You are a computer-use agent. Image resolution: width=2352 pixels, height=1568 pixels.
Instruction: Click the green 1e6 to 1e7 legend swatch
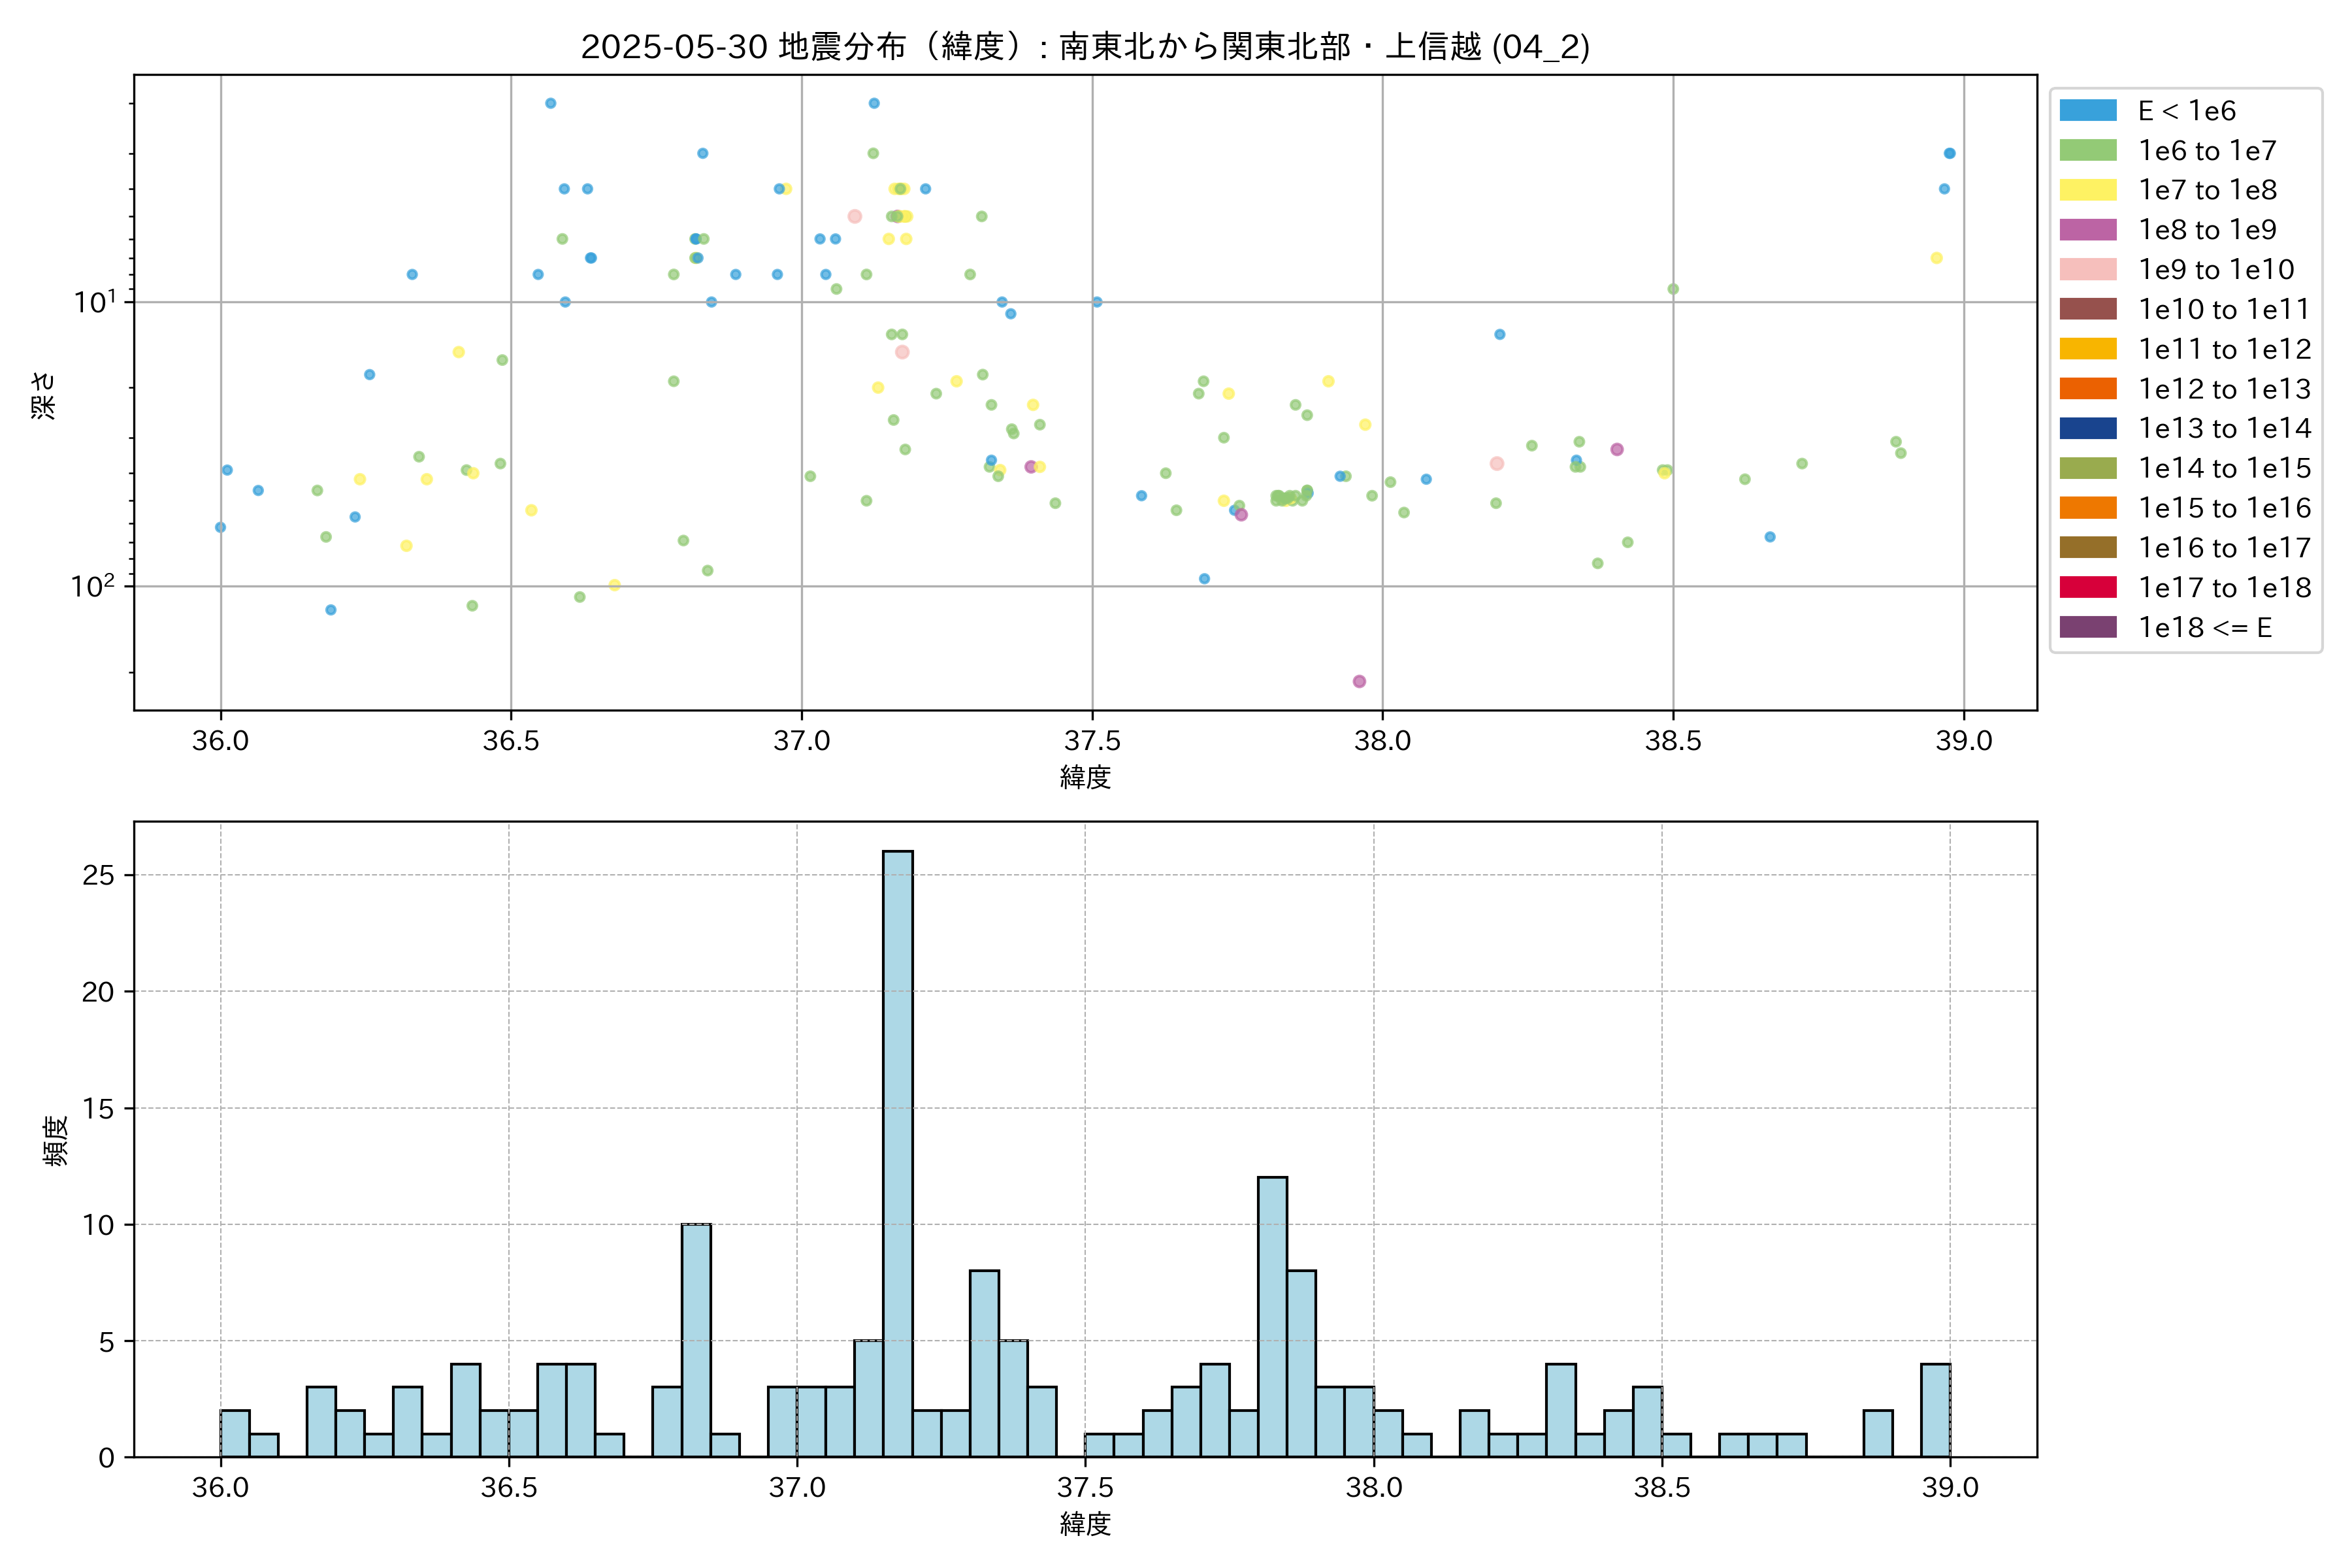tap(2088, 151)
